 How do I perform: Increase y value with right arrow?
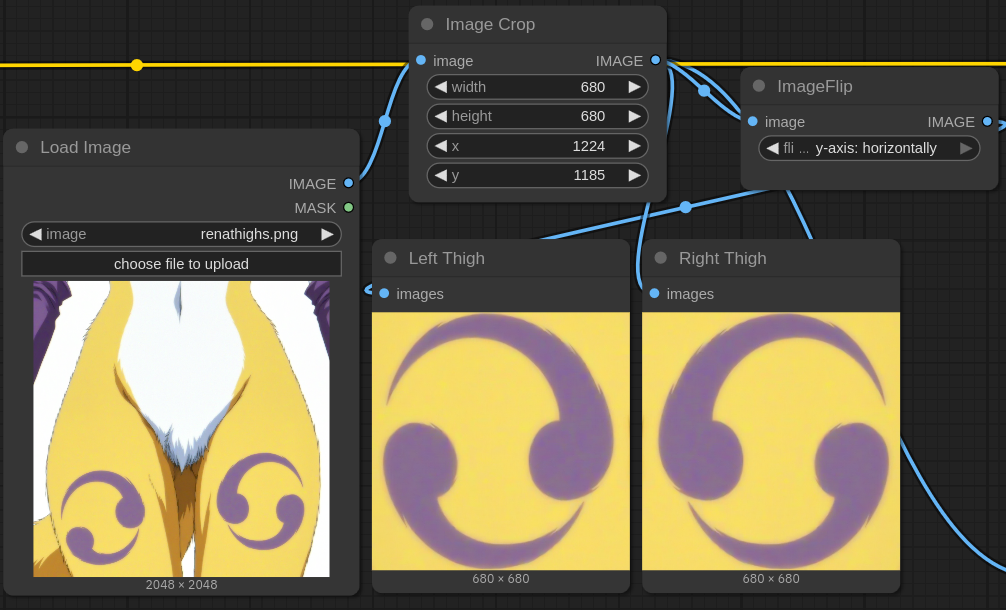coord(635,175)
